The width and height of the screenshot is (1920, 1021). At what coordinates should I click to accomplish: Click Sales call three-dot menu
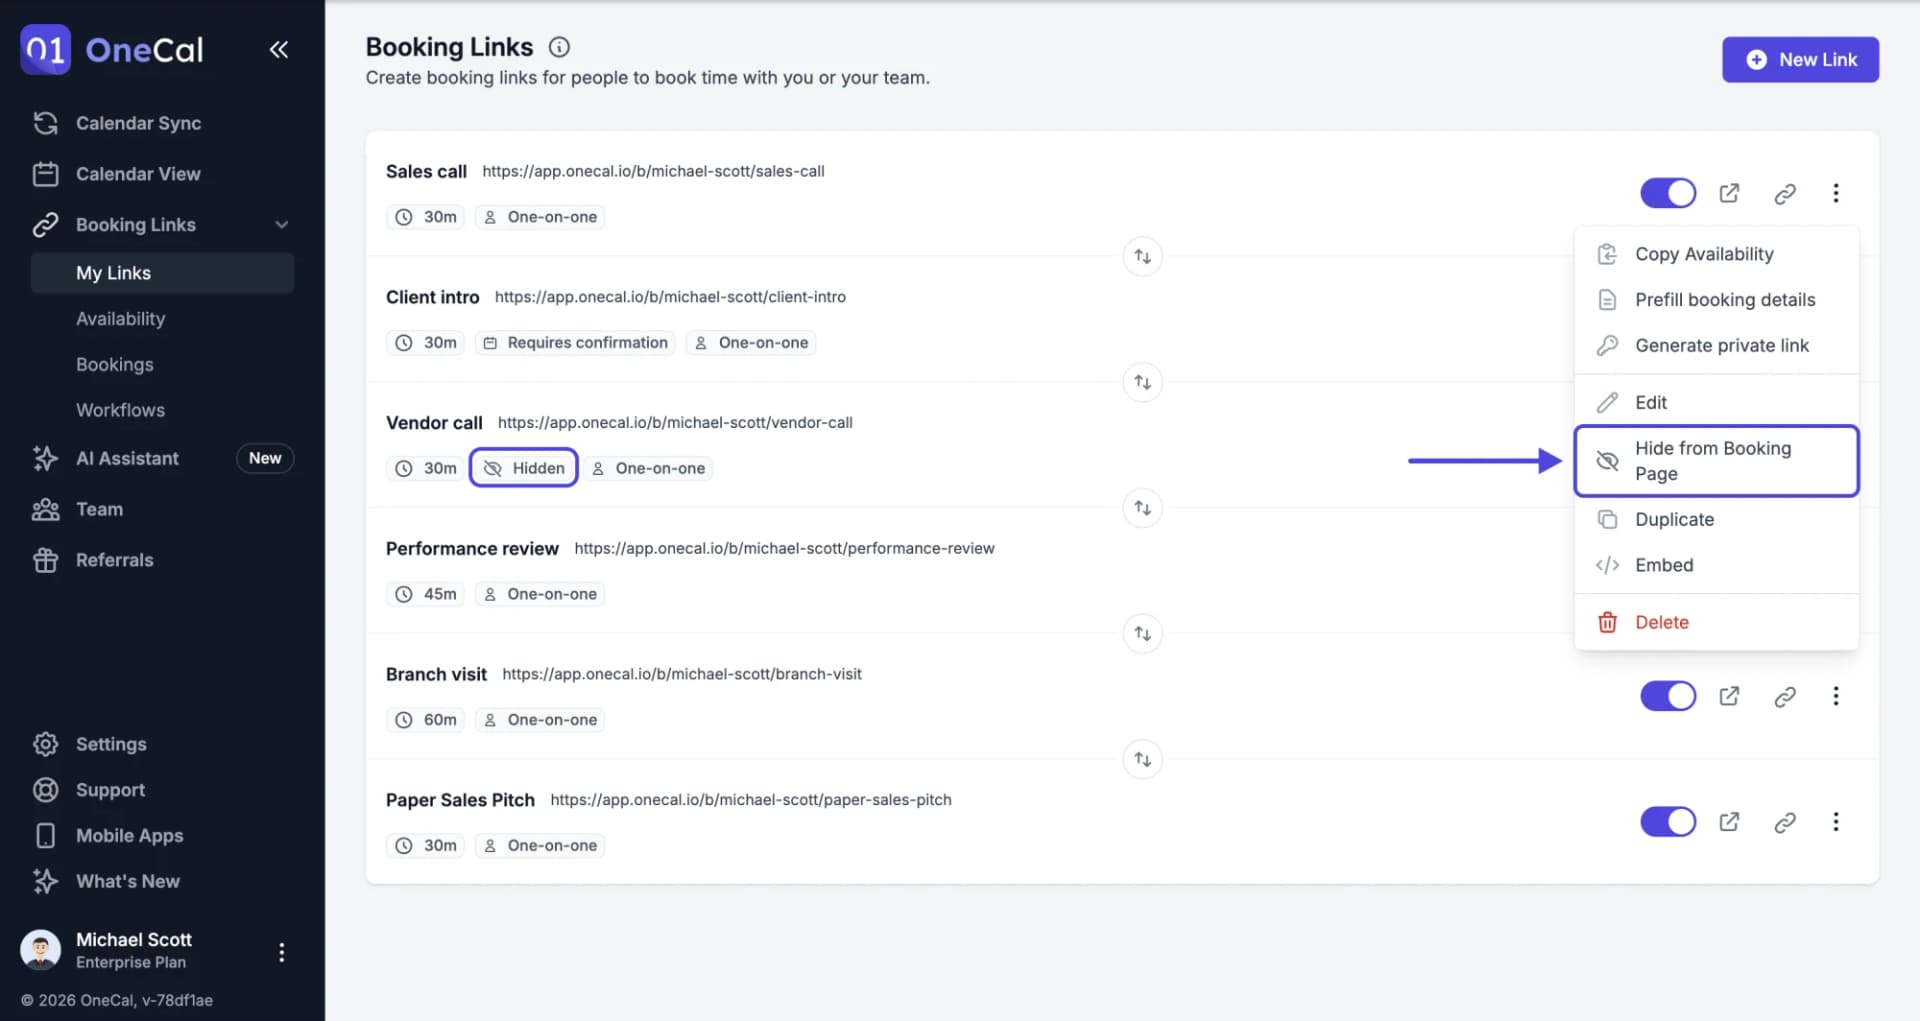pyautogui.click(x=1836, y=193)
